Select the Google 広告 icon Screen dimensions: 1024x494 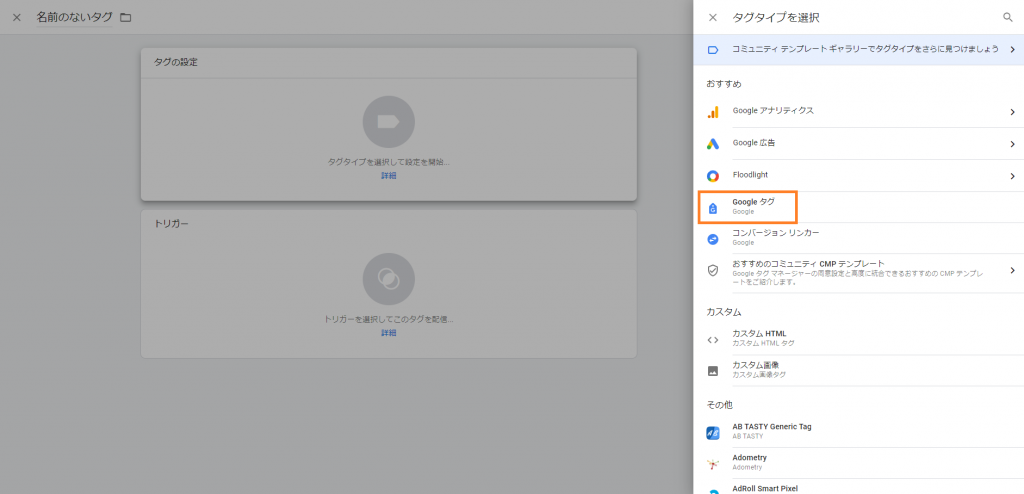713,144
